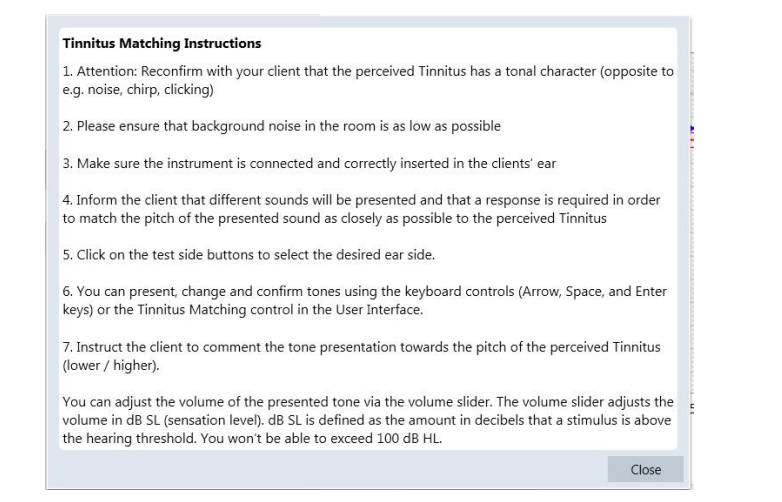Close the Tinnitus Matching Instructions dialog
This screenshot has height=502, width=782.
[x=645, y=469]
